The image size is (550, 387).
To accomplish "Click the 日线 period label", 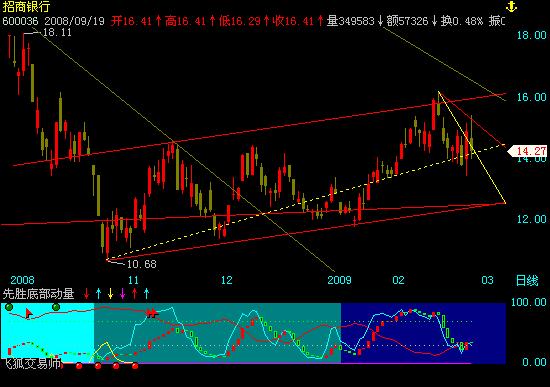I will click(x=526, y=281).
